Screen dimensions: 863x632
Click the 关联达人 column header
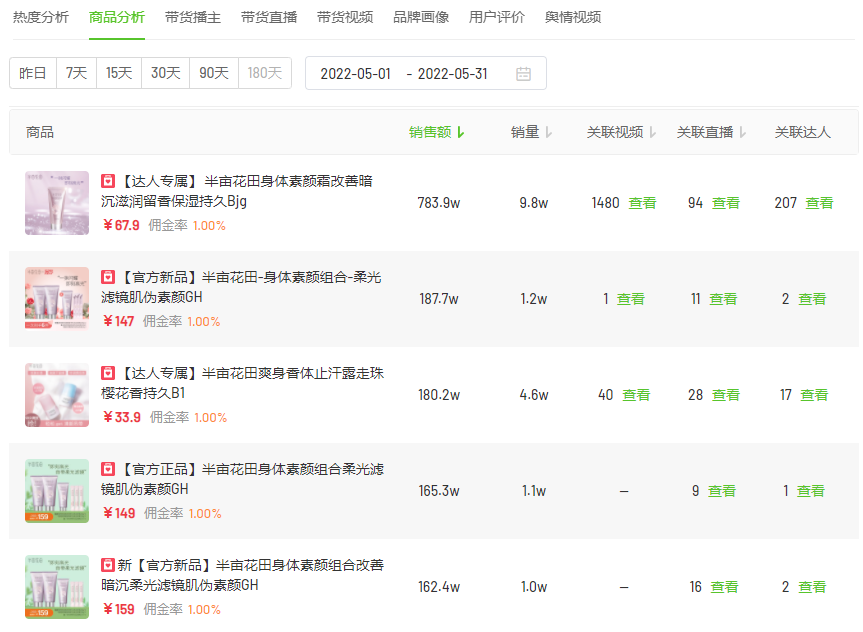coord(802,133)
